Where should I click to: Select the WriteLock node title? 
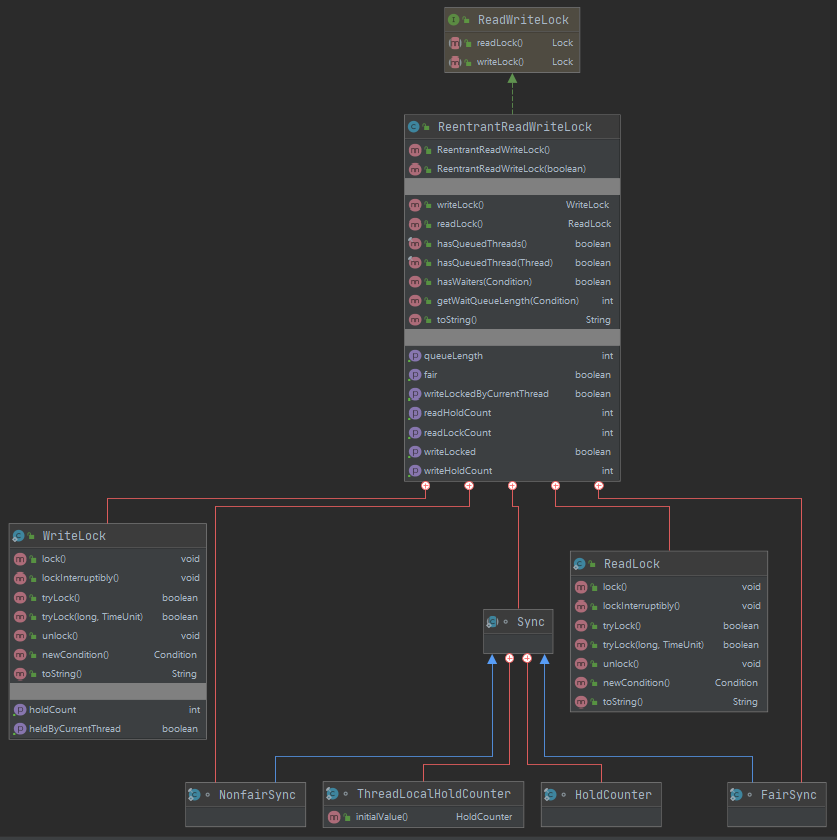pos(74,536)
